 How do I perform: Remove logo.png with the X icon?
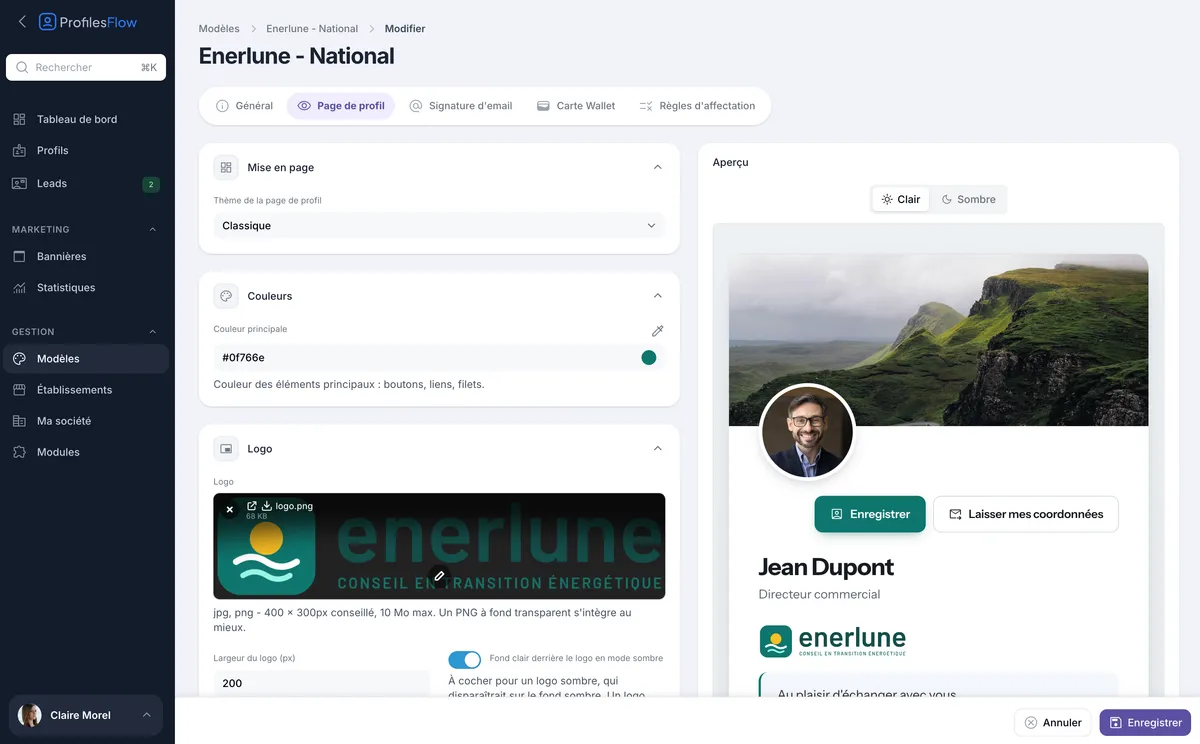229,509
